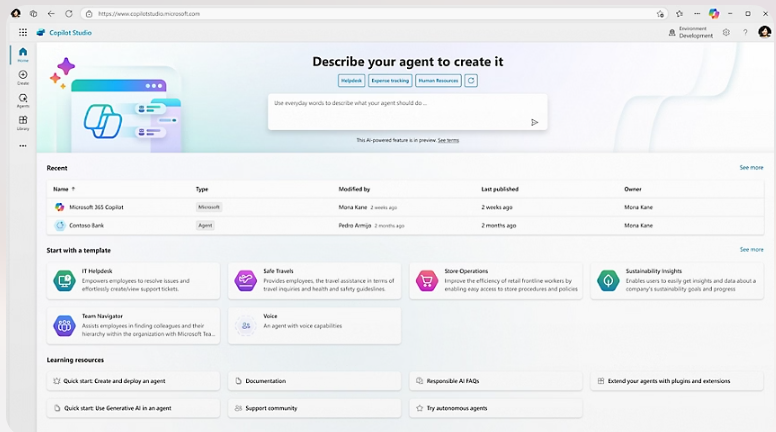Open the See terms link
Viewport: 776px width, 432px height.
point(448,140)
